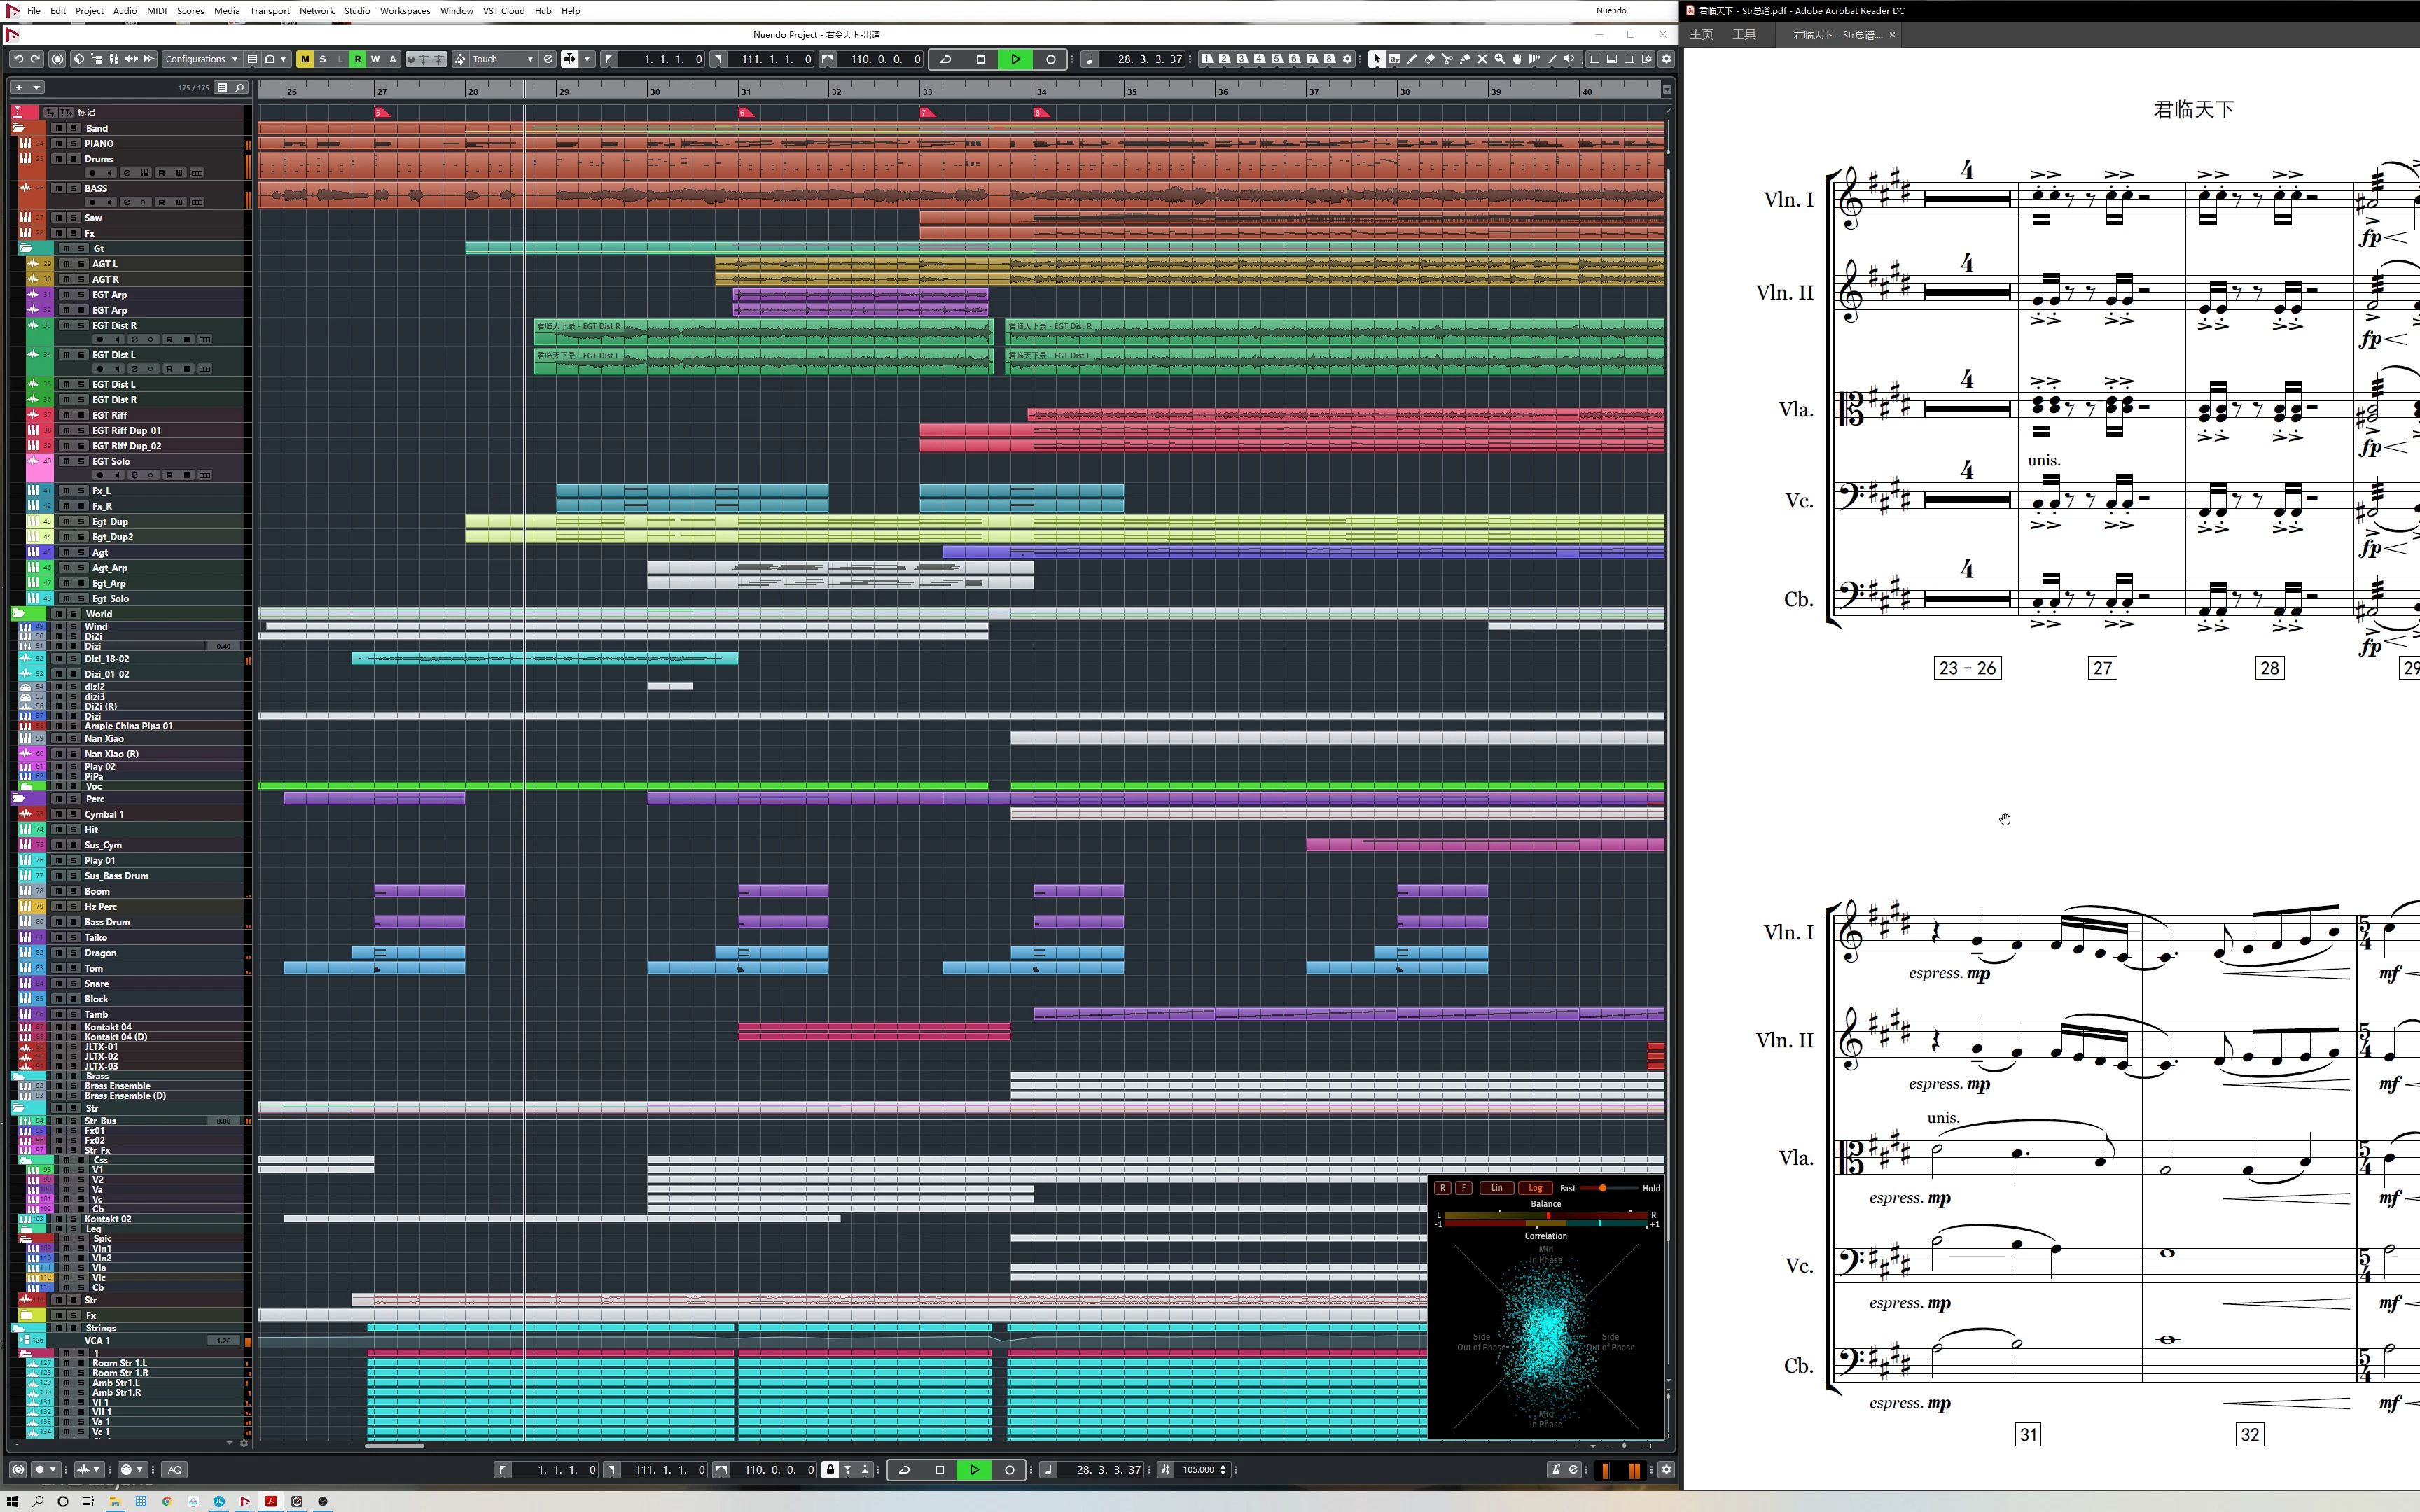Jump to marker 3 in toolbar

pyautogui.click(x=1242, y=59)
